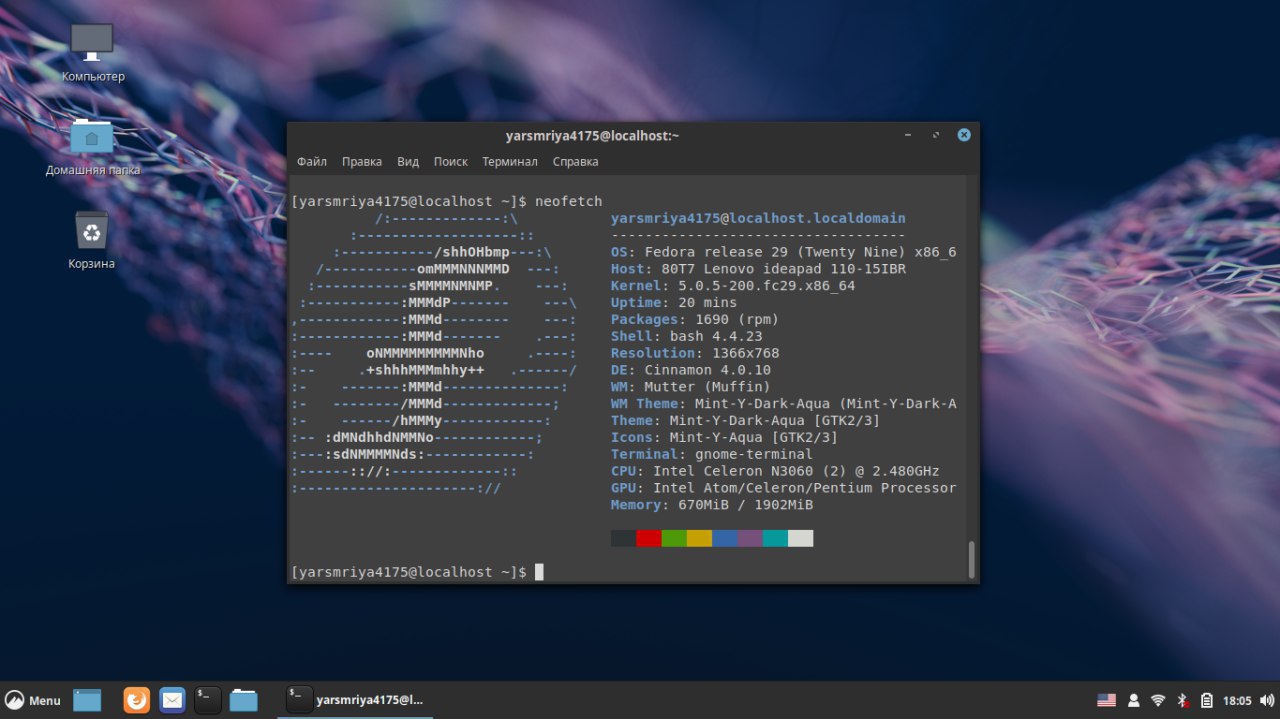
Task: Click the show desktop panel icon
Action: pyautogui.click(x=87, y=700)
